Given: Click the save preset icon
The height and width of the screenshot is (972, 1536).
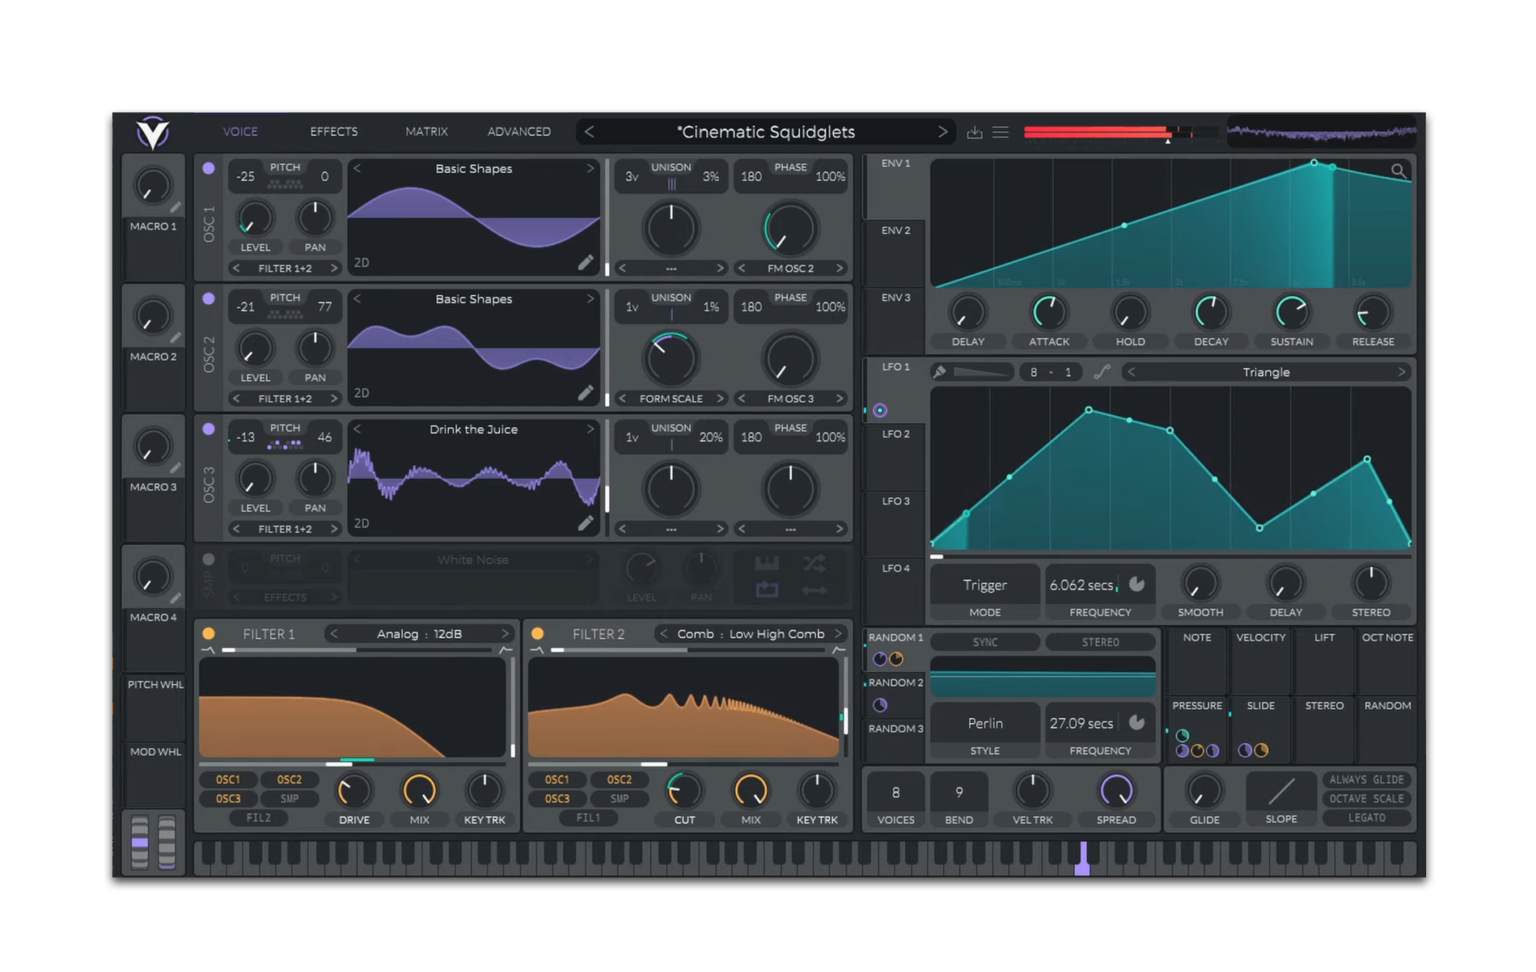Looking at the screenshot, I should (974, 132).
